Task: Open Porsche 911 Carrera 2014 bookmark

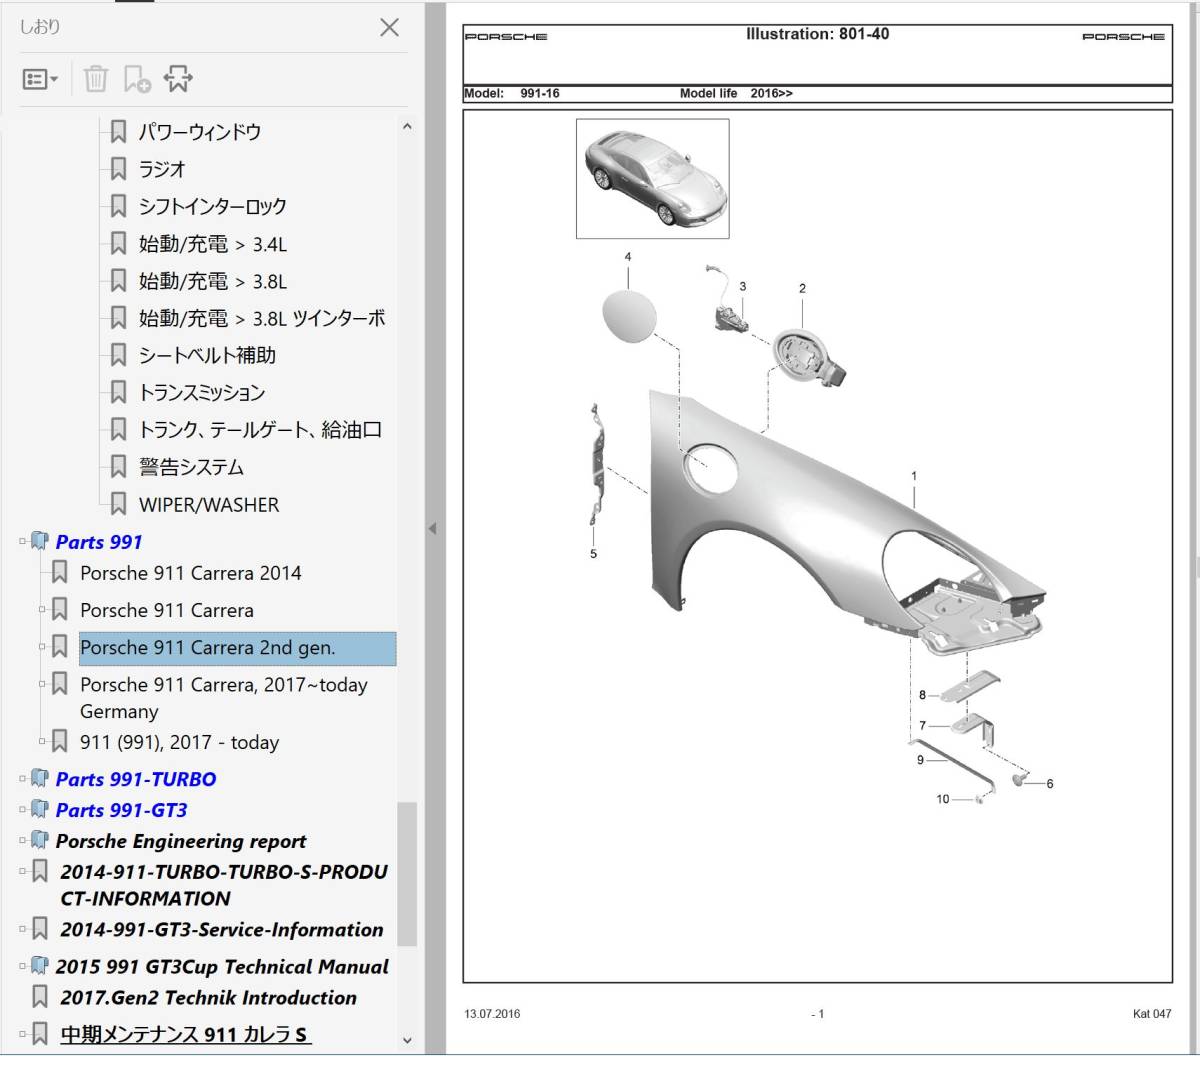Action: pos(190,573)
